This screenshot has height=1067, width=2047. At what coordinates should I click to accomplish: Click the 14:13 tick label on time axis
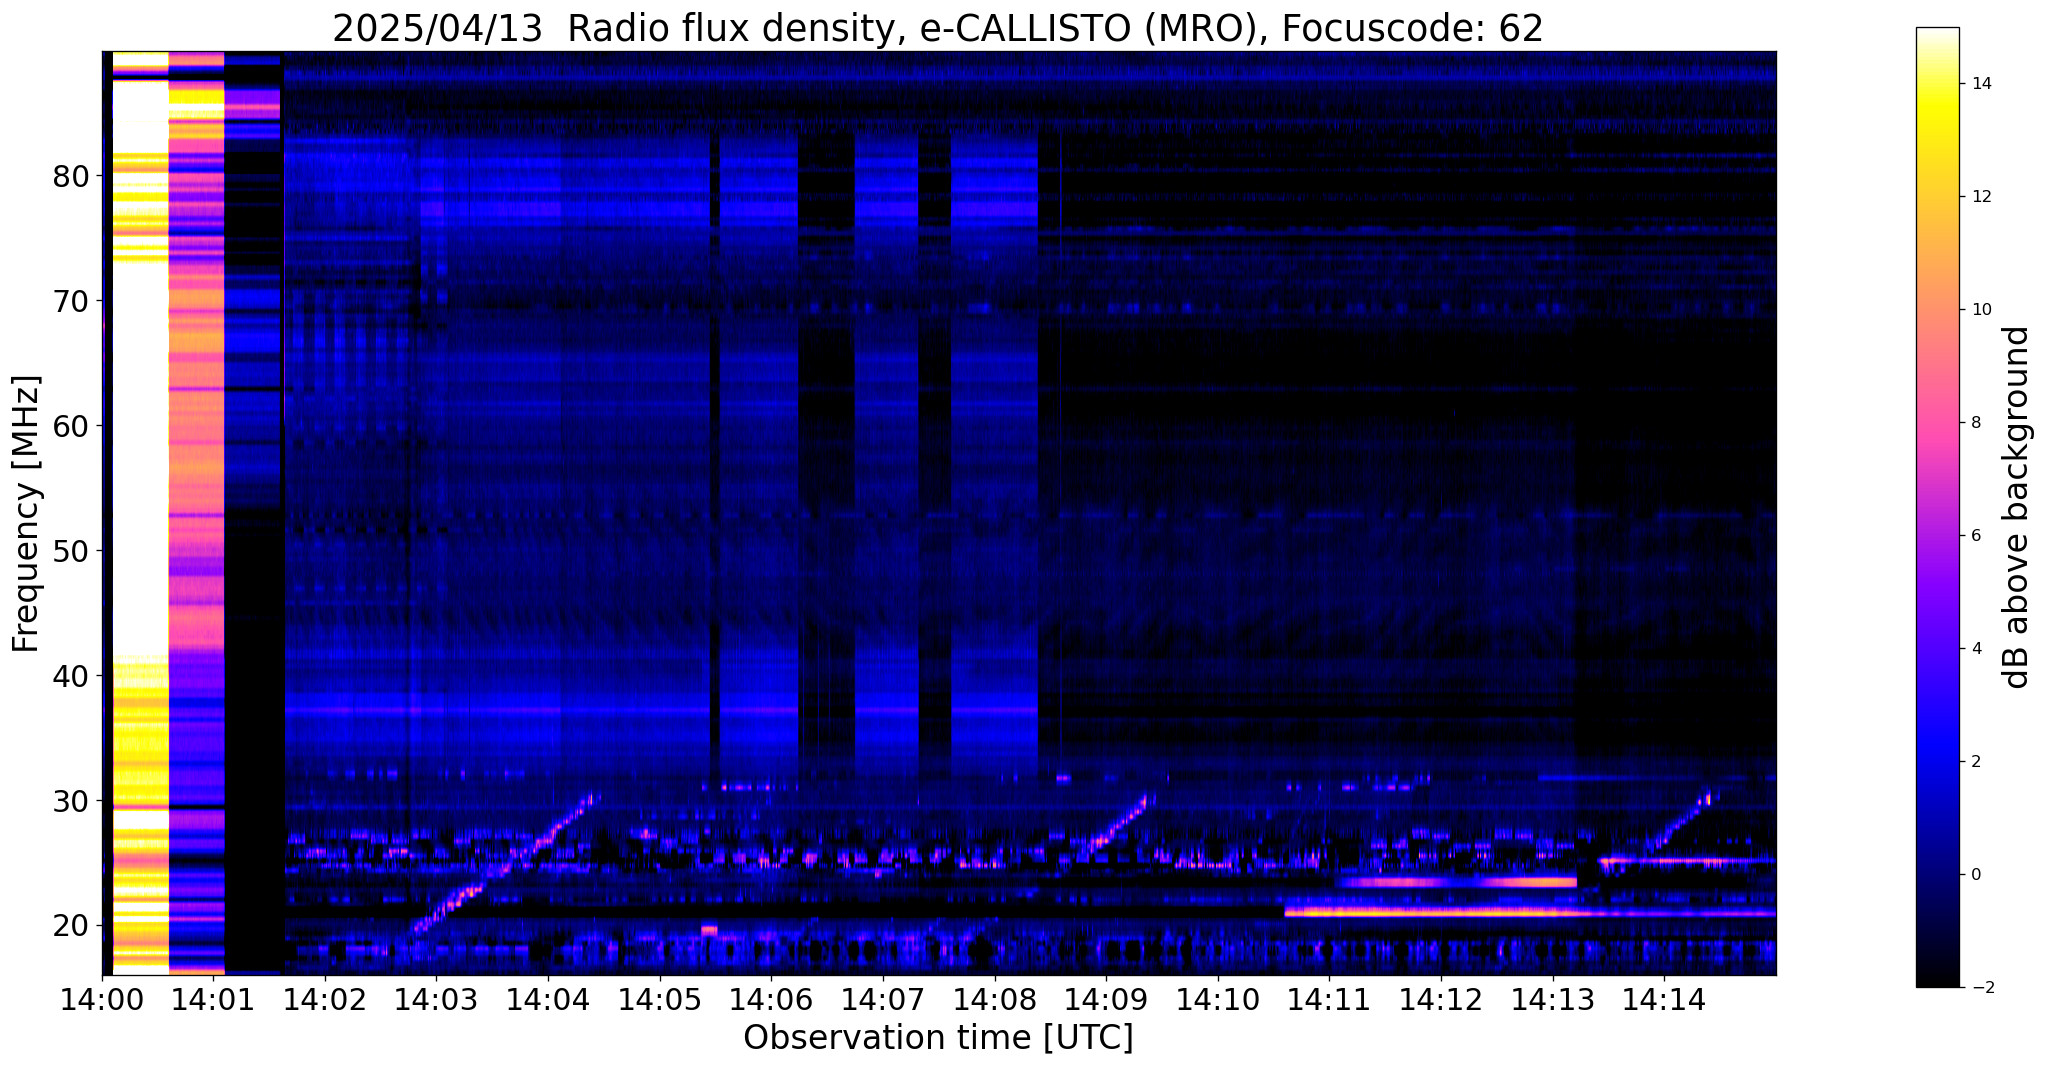pos(1553,999)
